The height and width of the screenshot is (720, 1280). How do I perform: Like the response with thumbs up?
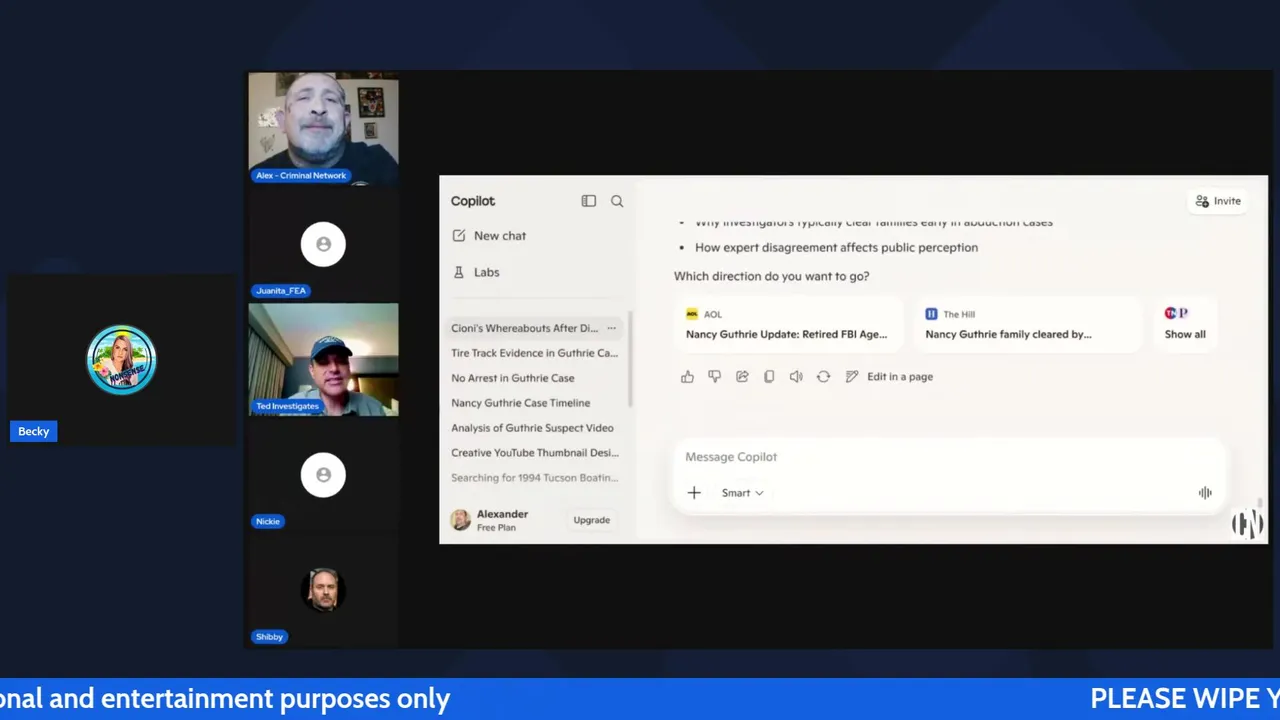(x=687, y=377)
